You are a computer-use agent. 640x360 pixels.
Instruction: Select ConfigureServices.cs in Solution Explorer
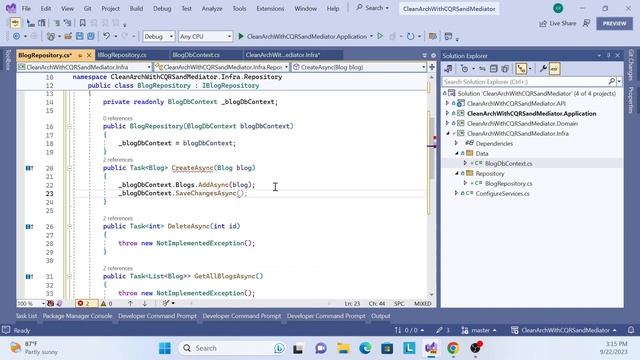coord(502,193)
